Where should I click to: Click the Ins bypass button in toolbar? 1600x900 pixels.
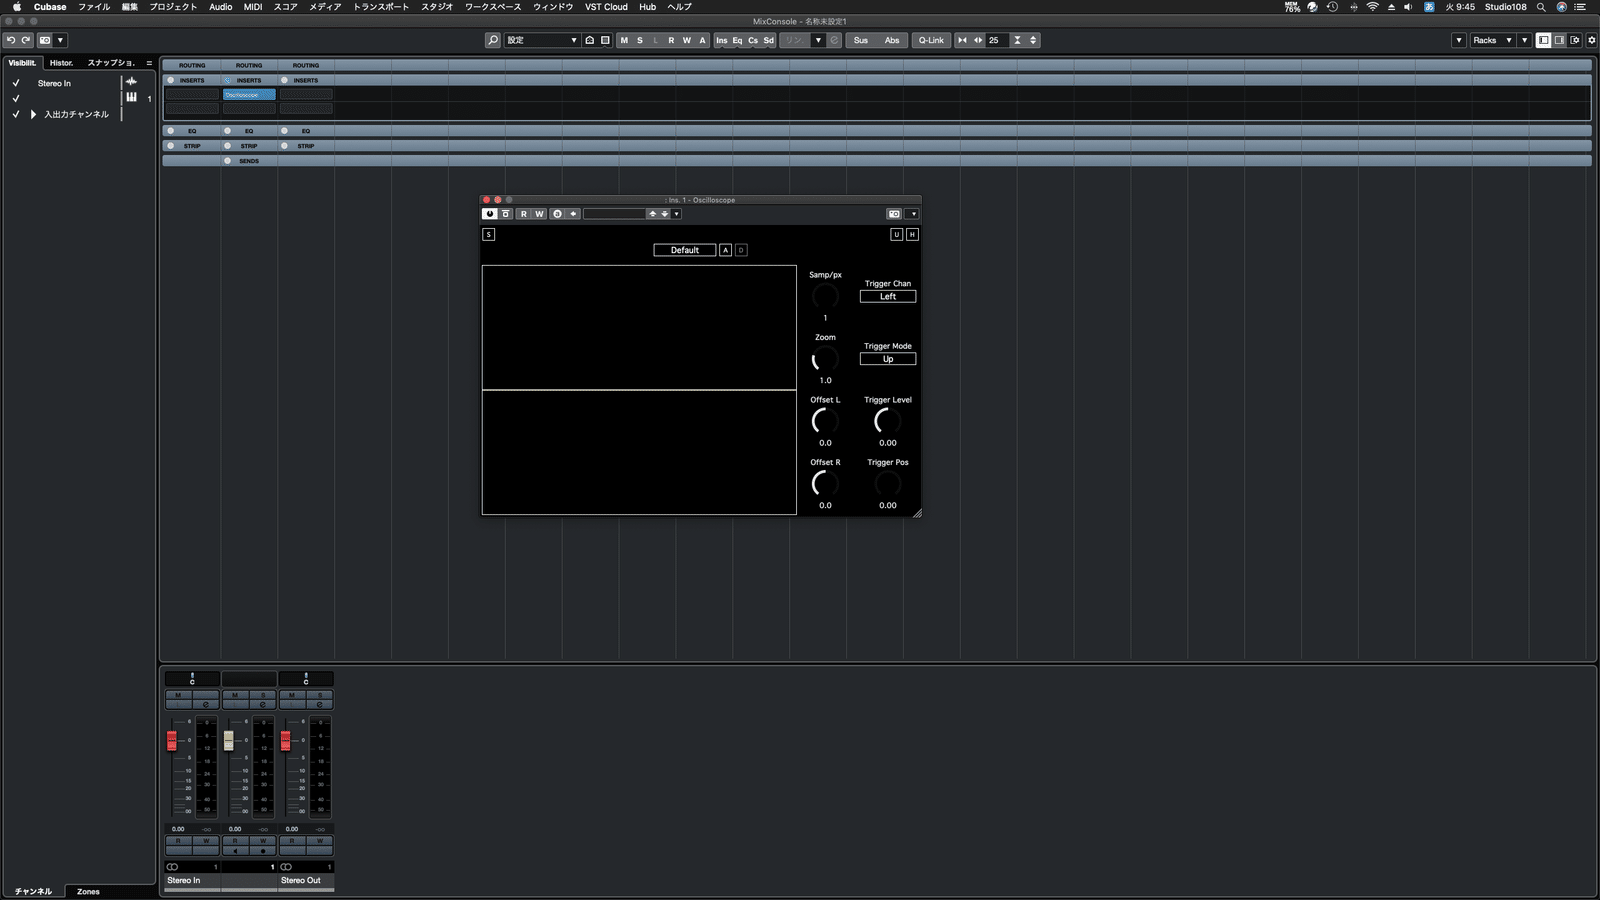(722, 40)
